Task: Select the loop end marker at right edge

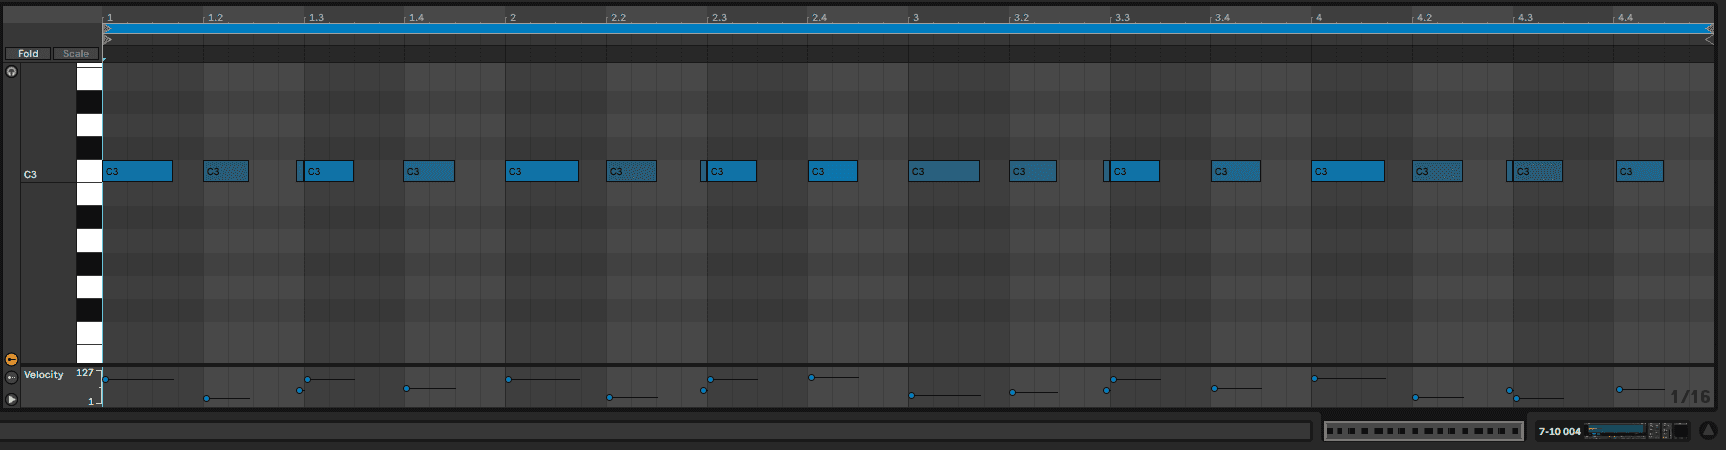Action: coord(1709,29)
